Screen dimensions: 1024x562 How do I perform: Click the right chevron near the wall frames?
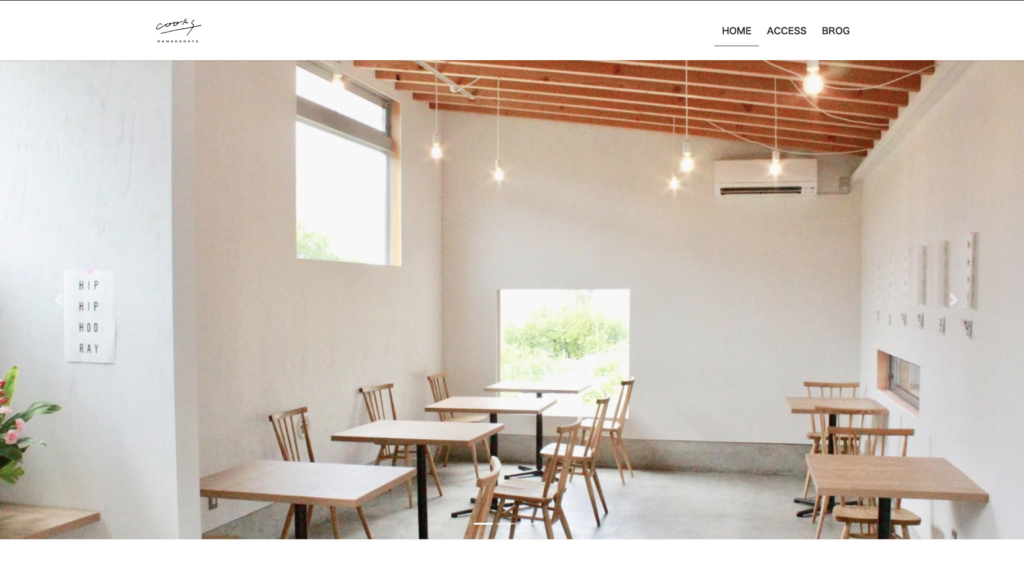tap(953, 300)
